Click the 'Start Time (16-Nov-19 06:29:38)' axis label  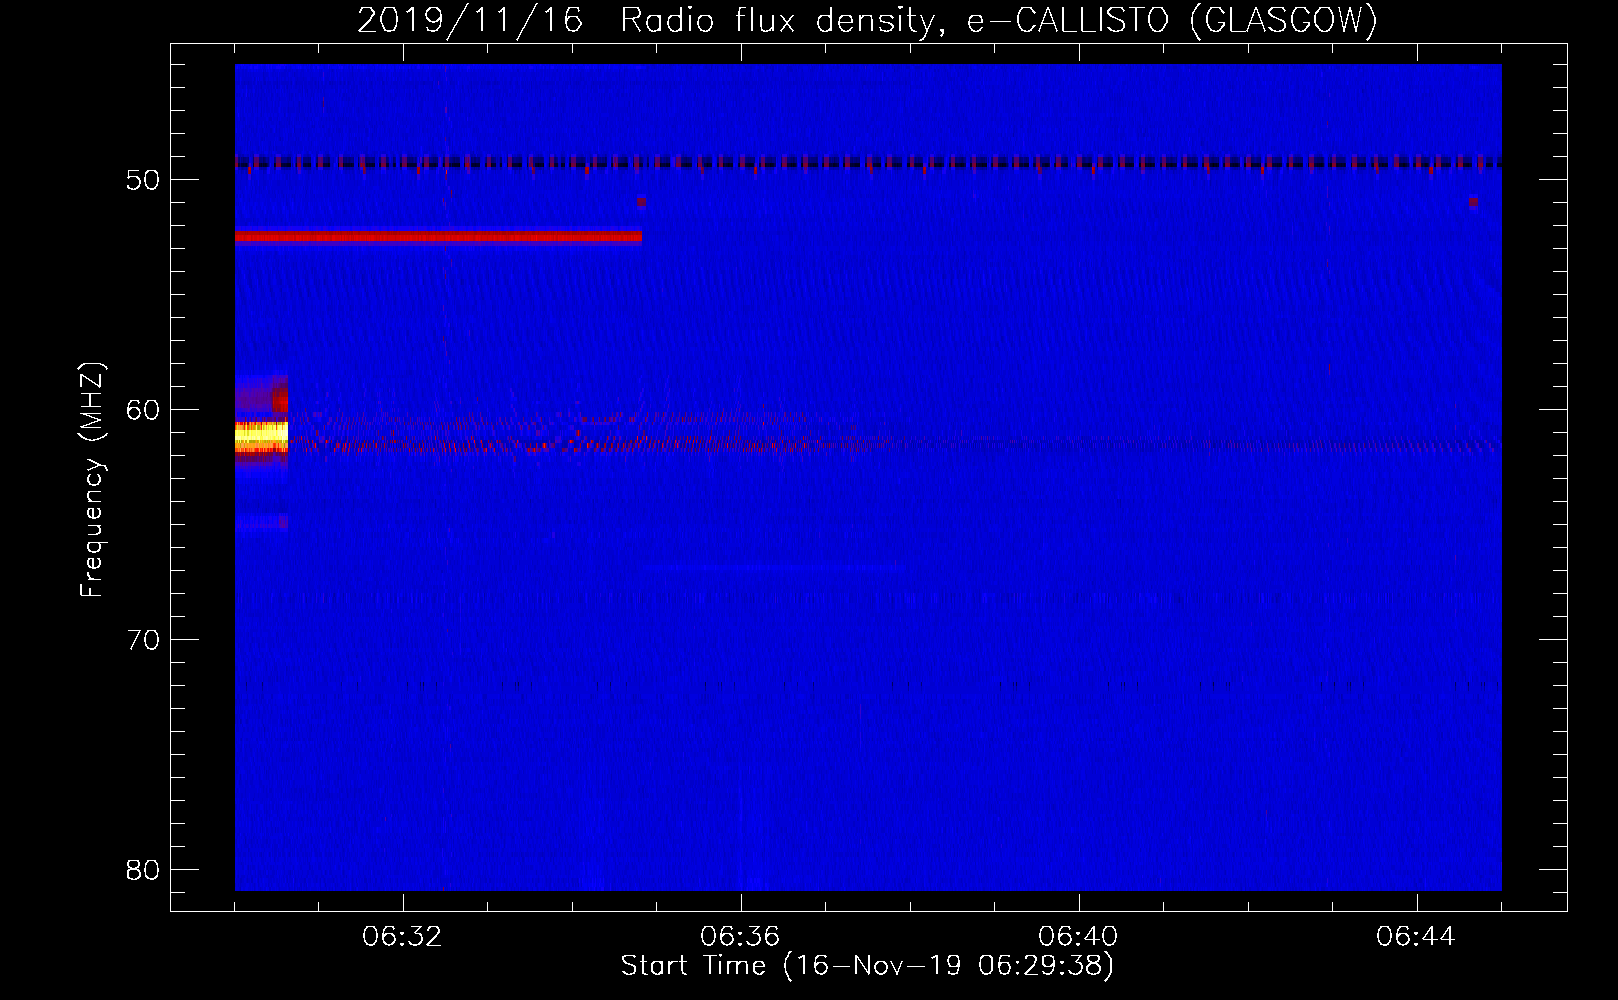point(867,966)
